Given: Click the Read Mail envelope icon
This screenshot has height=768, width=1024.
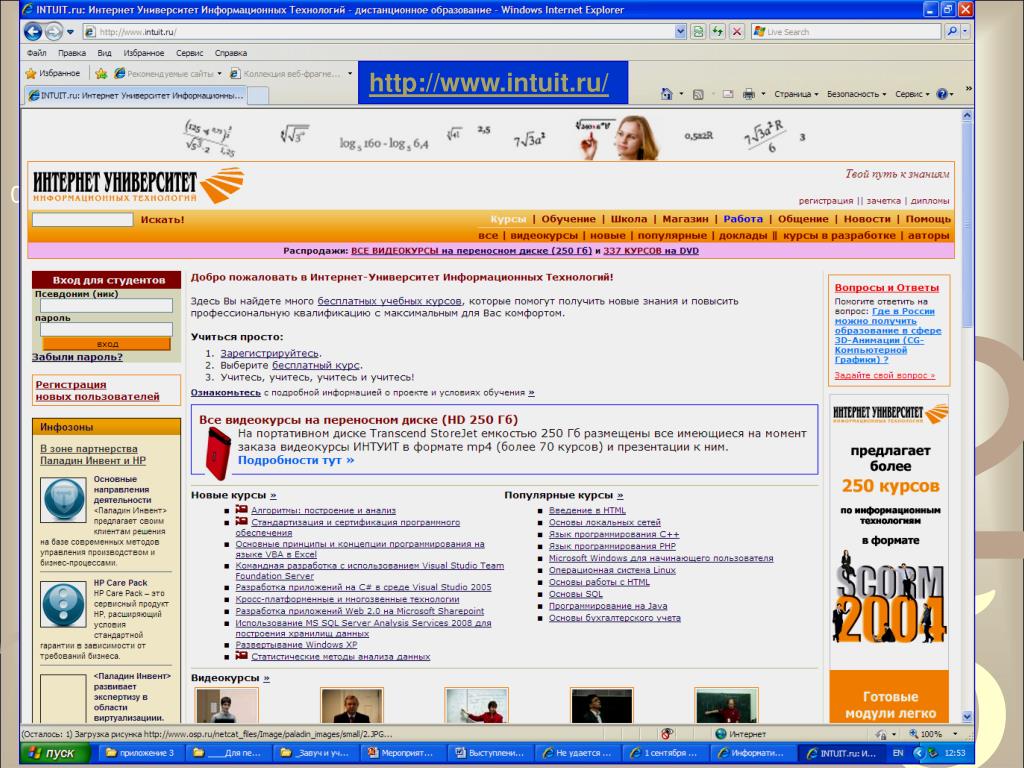Looking at the screenshot, I should click(728, 94).
